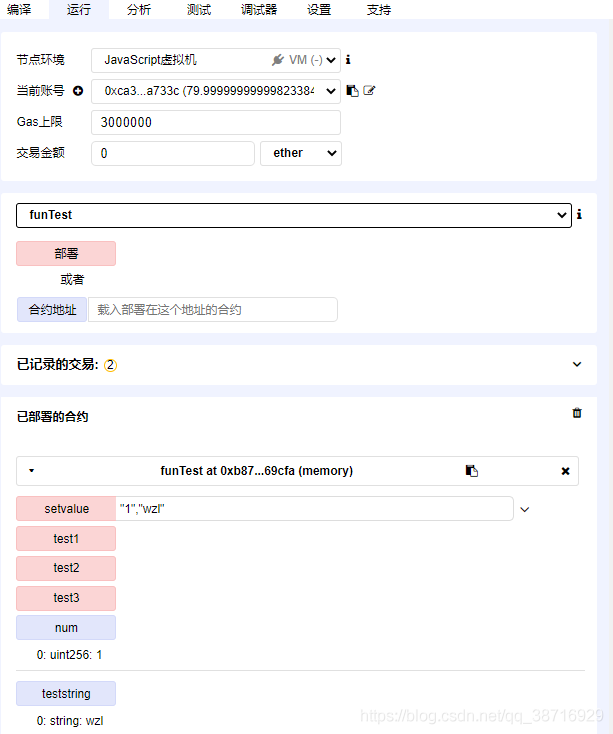Click the 已部署的合约 heading
Screen dimensions: 613x734
point(52,417)
